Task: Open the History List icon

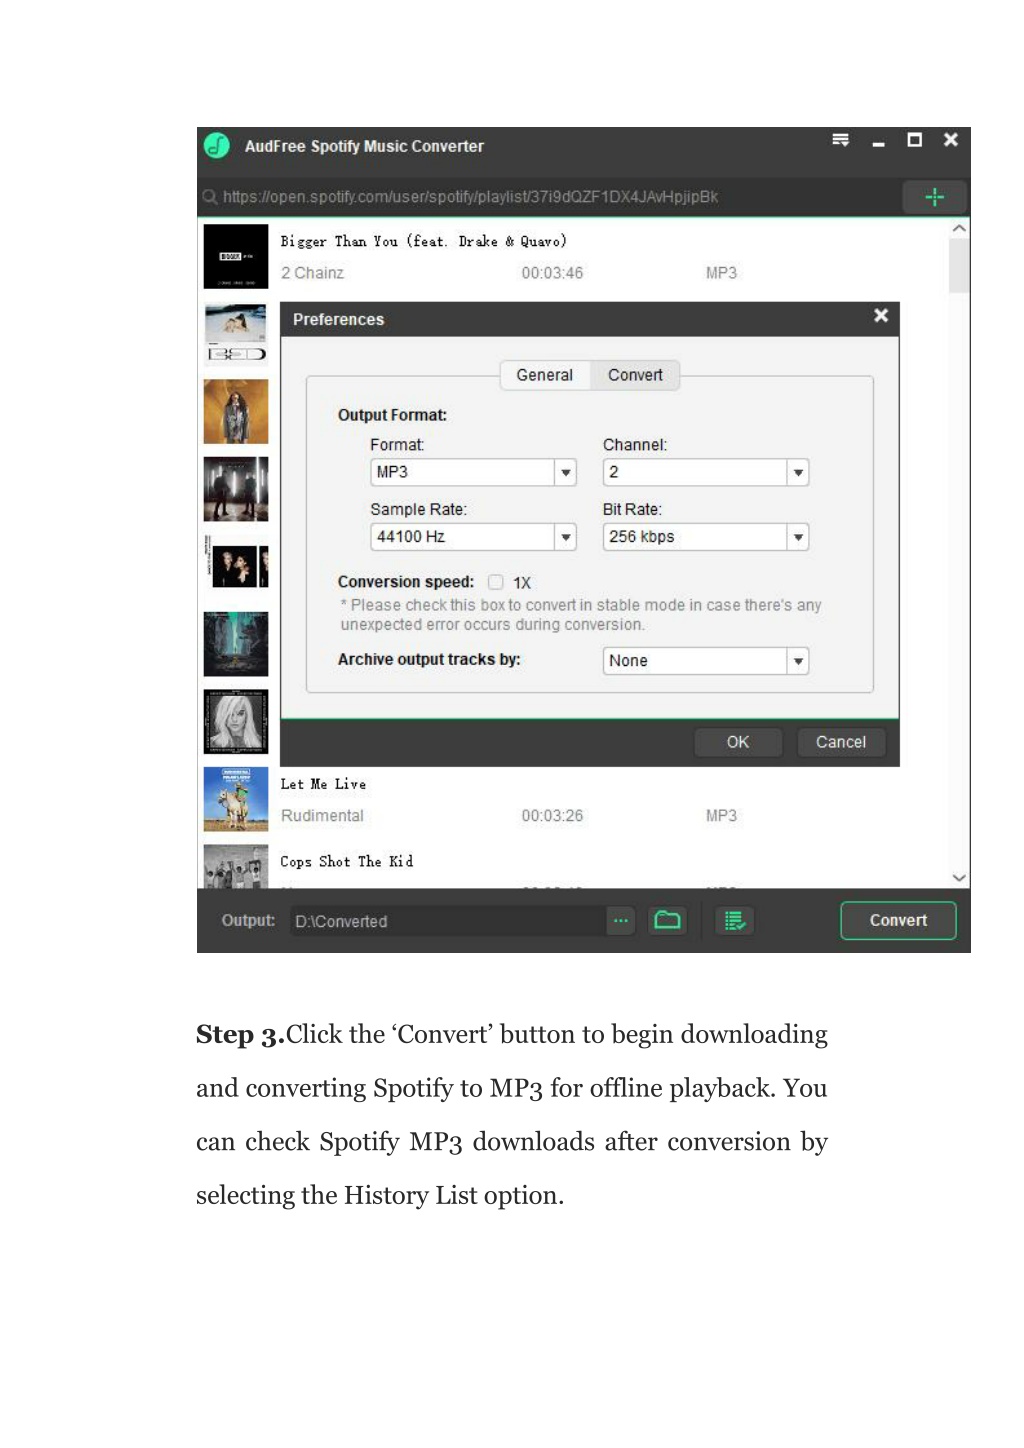Action: point(735,920)
